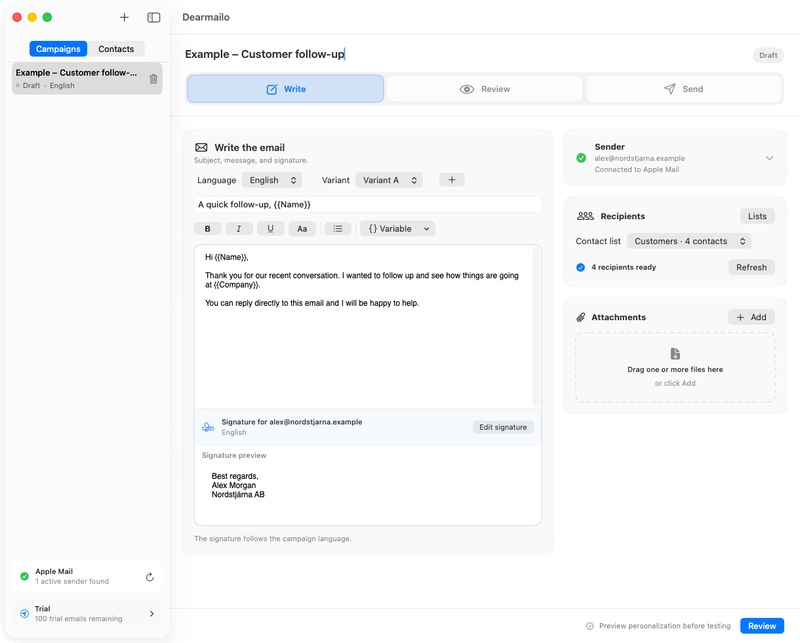The width and height of the screenshot is (800, 643).
Task: Click the green sender connected checkmark
Action: pos(581,158)
